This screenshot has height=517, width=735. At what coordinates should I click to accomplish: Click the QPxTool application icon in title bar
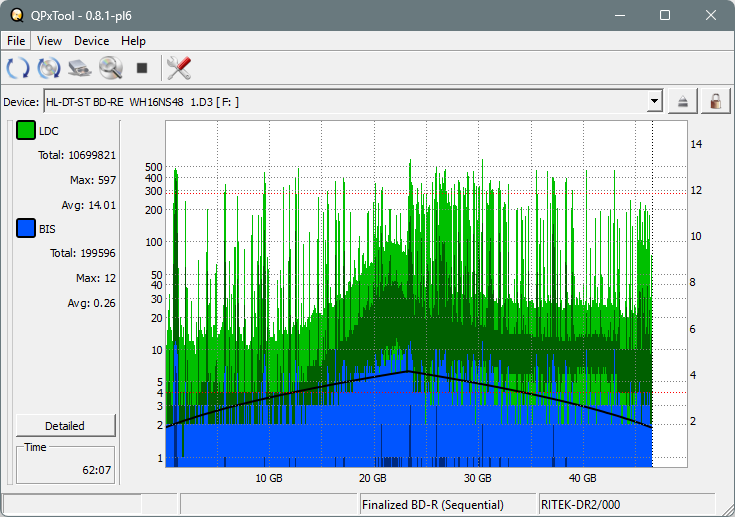(x=16, y=15)
